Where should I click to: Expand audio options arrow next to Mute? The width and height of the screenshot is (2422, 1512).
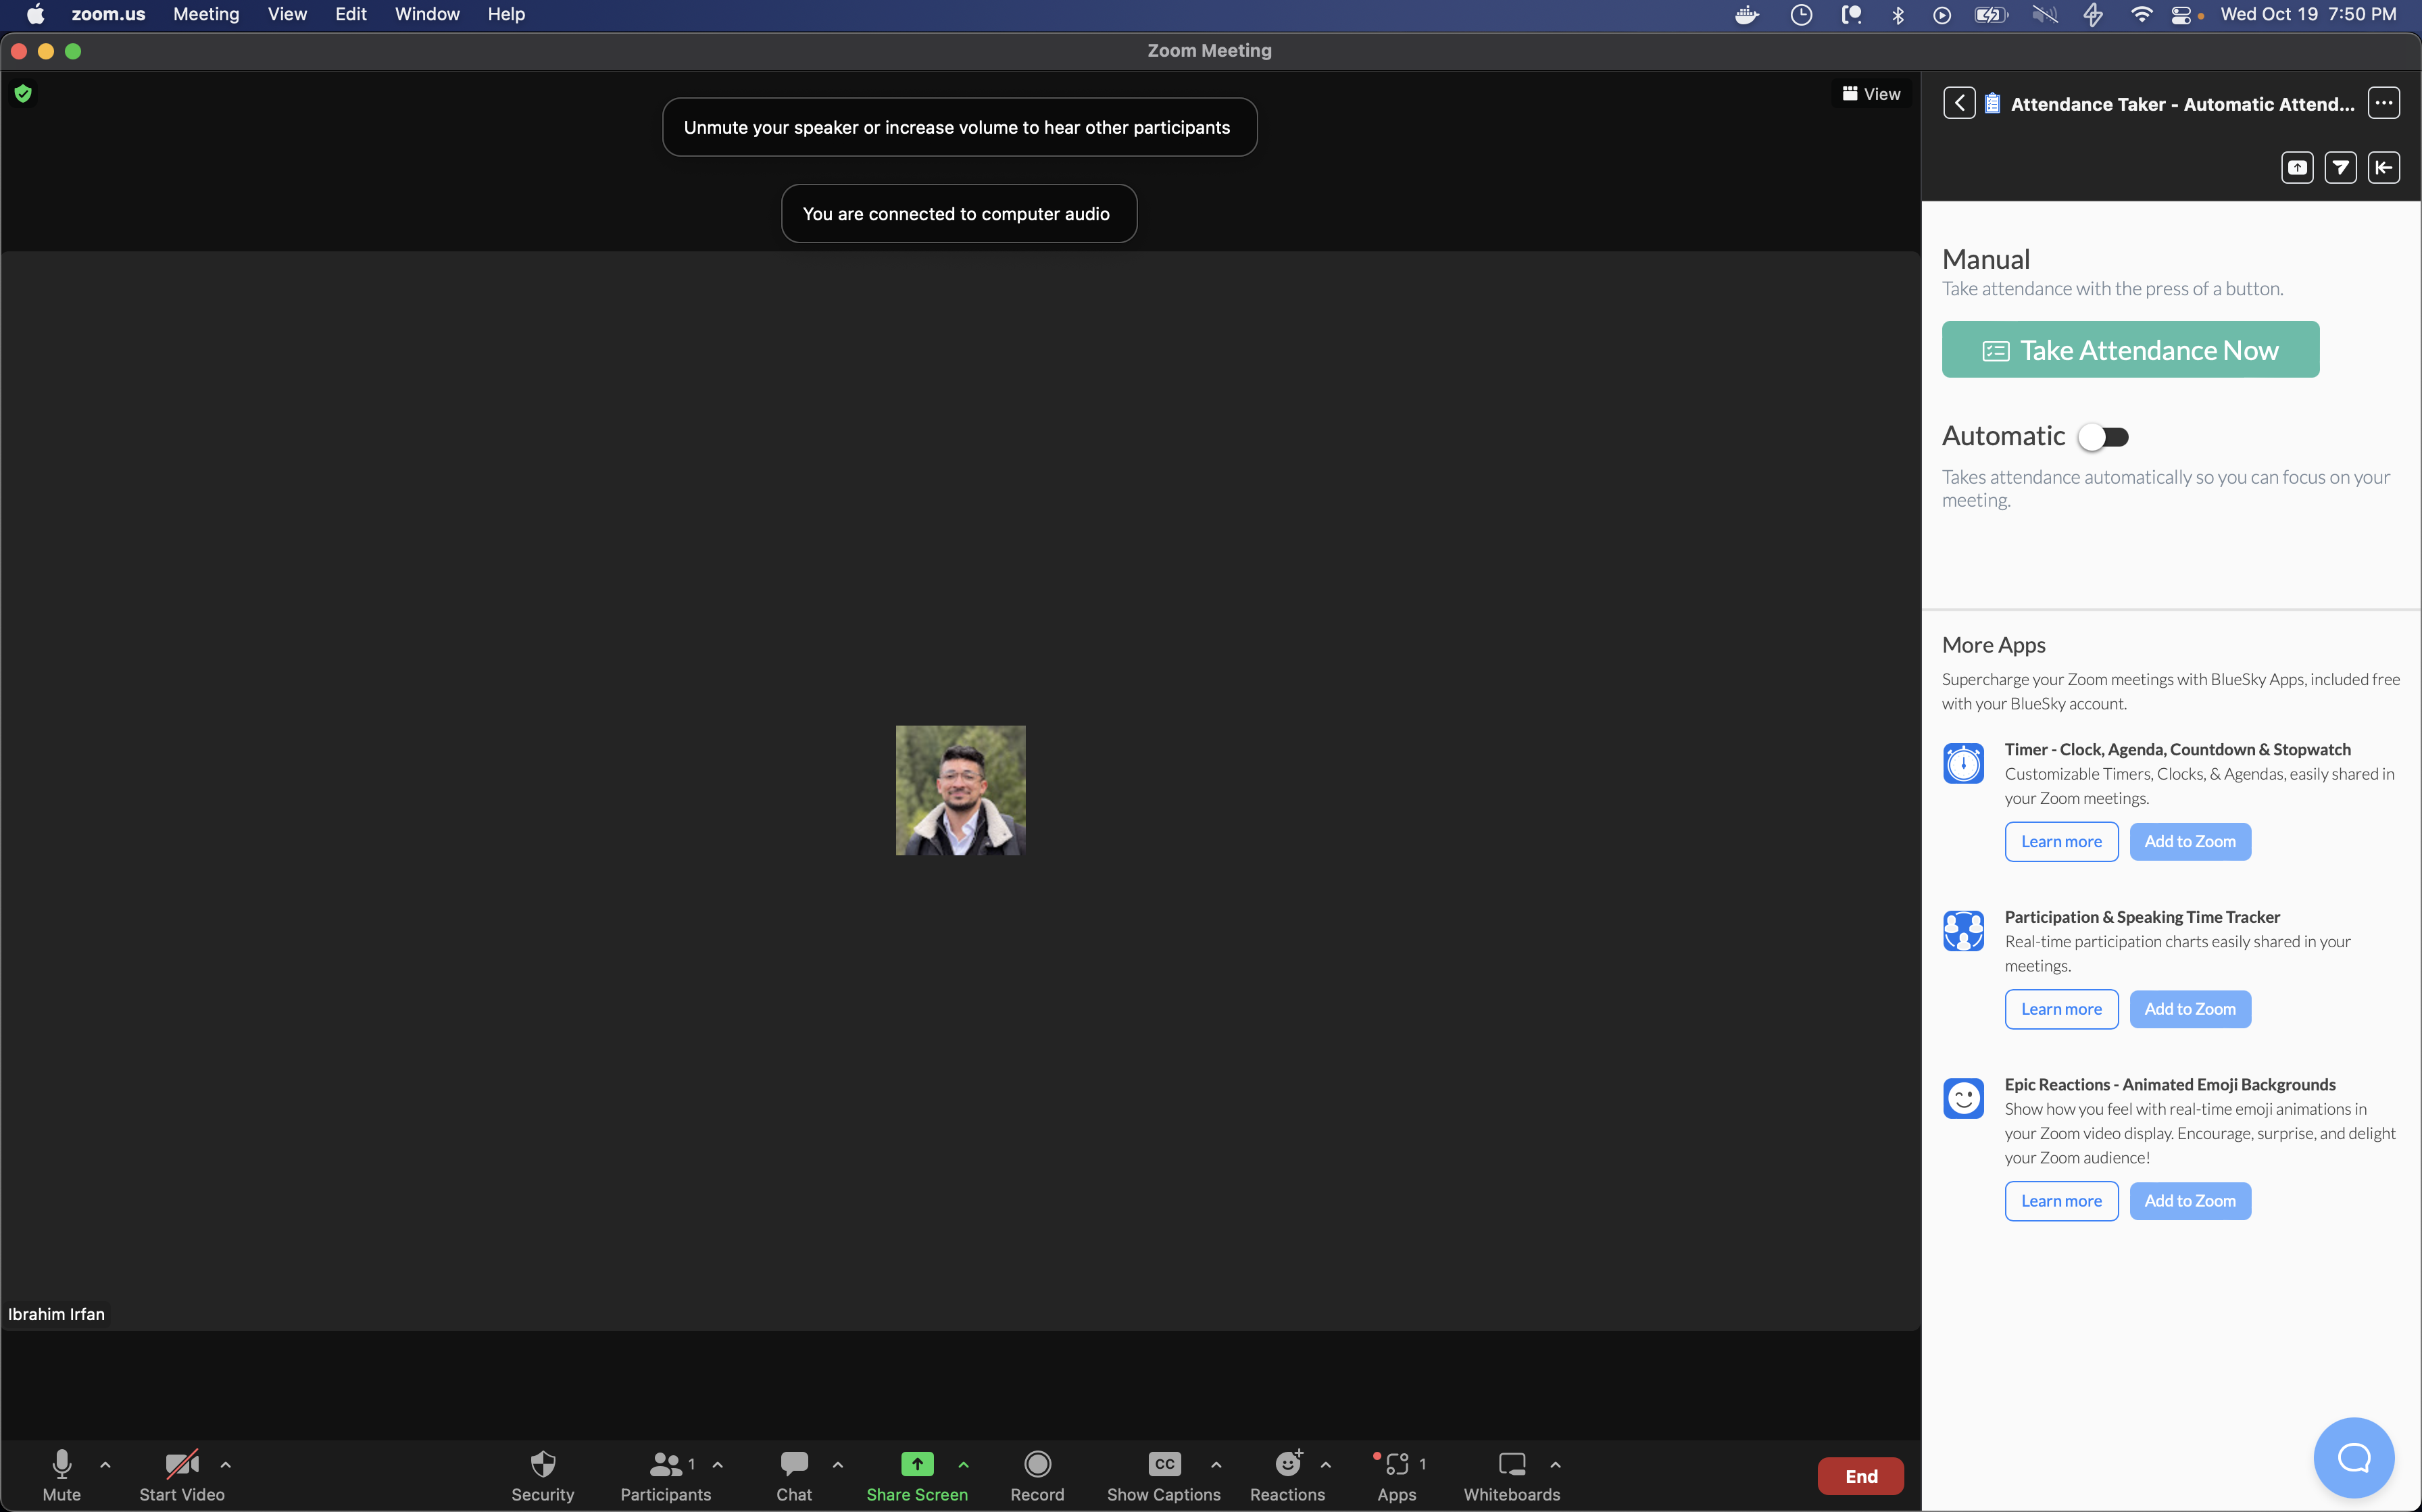pyautogui.click(x=105, y=1465)
